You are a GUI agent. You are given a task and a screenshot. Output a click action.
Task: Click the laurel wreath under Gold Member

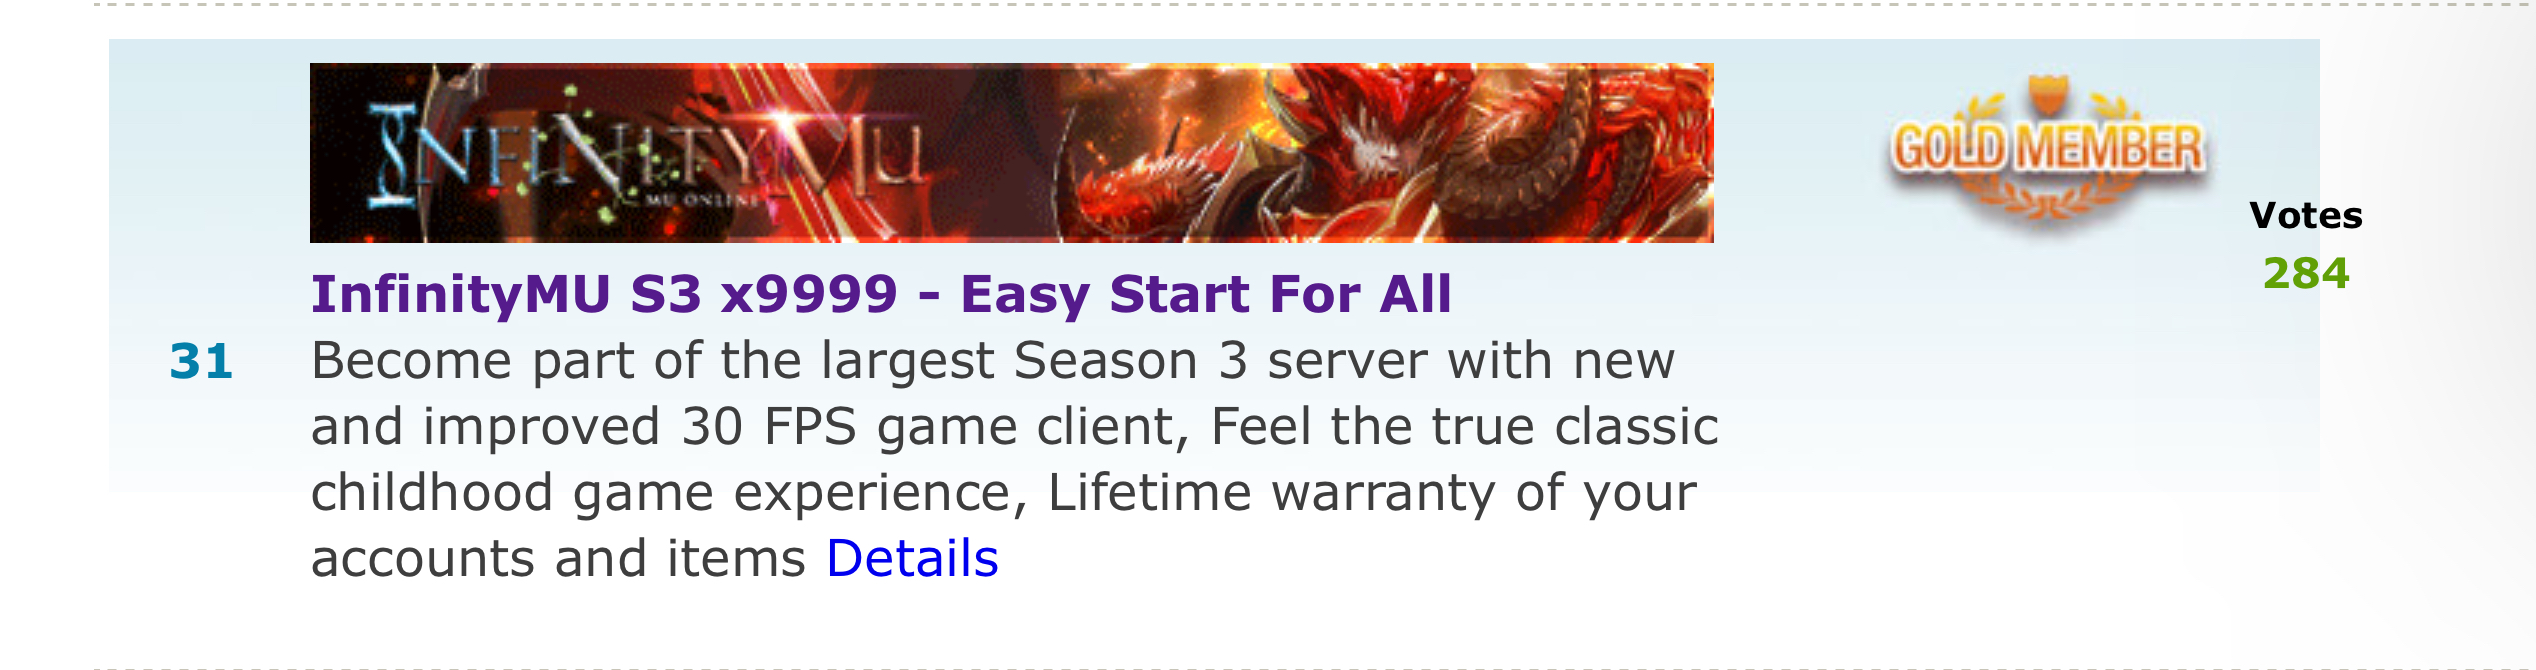click(x=2047, y=195)
